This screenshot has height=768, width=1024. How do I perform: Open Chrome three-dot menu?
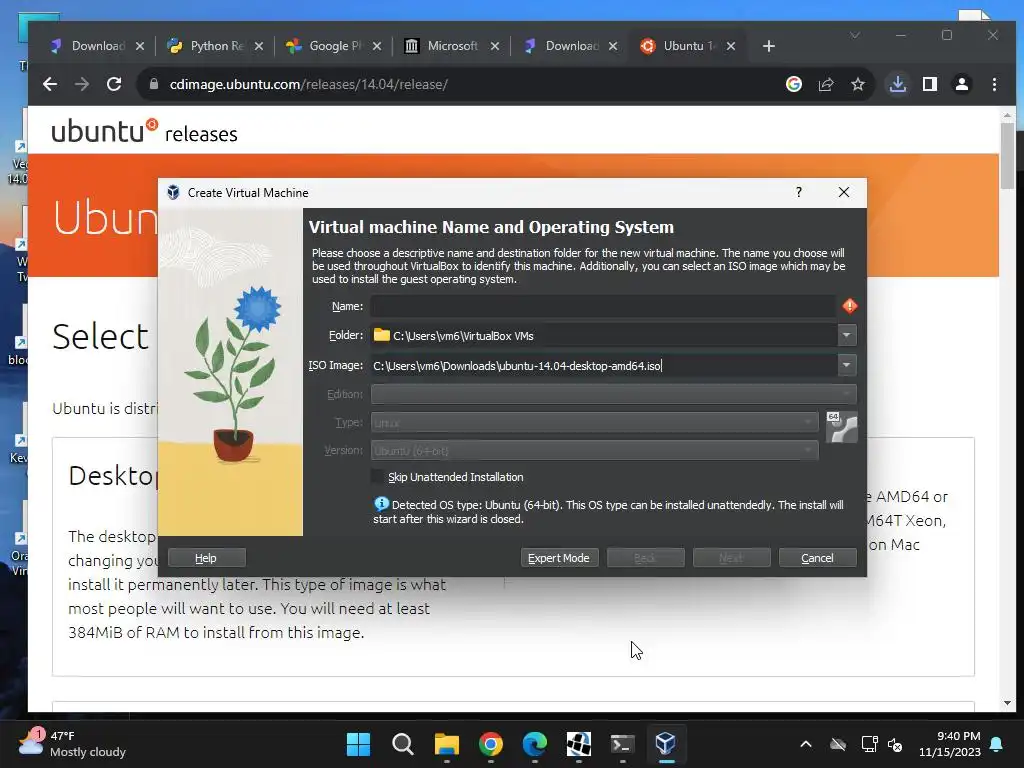click(x=994, y=84)
